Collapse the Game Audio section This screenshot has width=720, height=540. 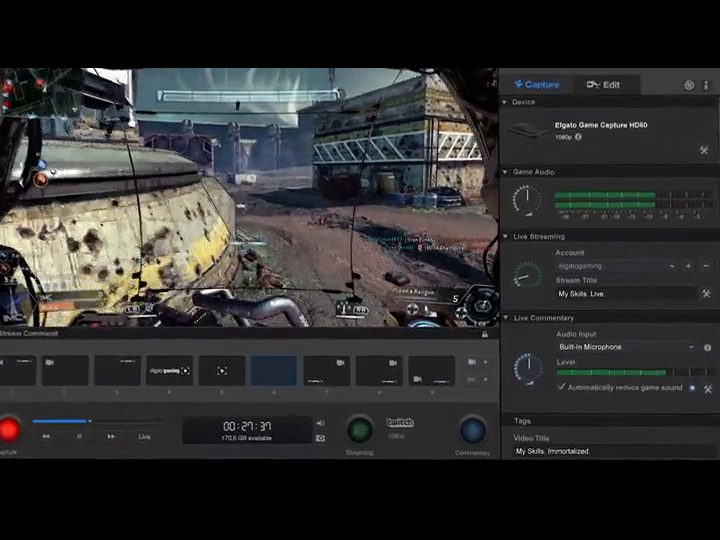point(505,172)
